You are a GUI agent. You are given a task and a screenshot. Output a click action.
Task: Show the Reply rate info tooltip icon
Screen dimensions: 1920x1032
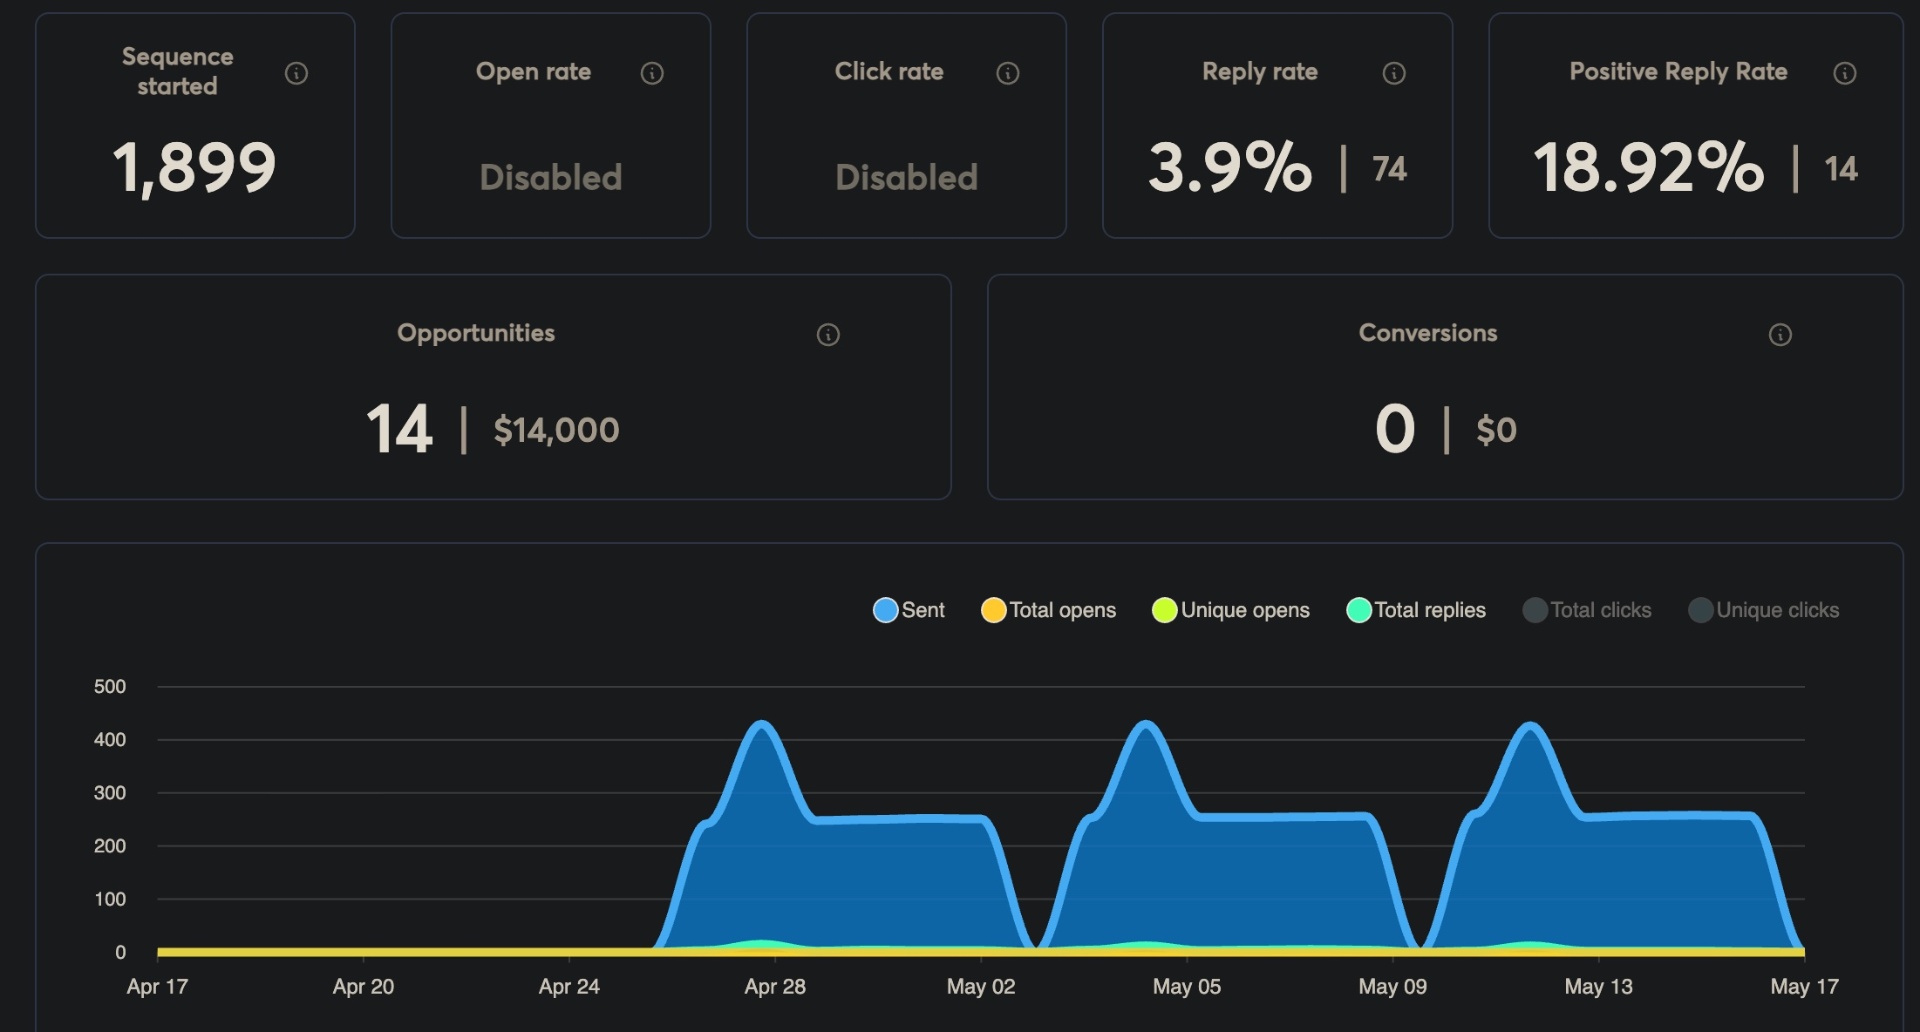[x=1394, y=73]
